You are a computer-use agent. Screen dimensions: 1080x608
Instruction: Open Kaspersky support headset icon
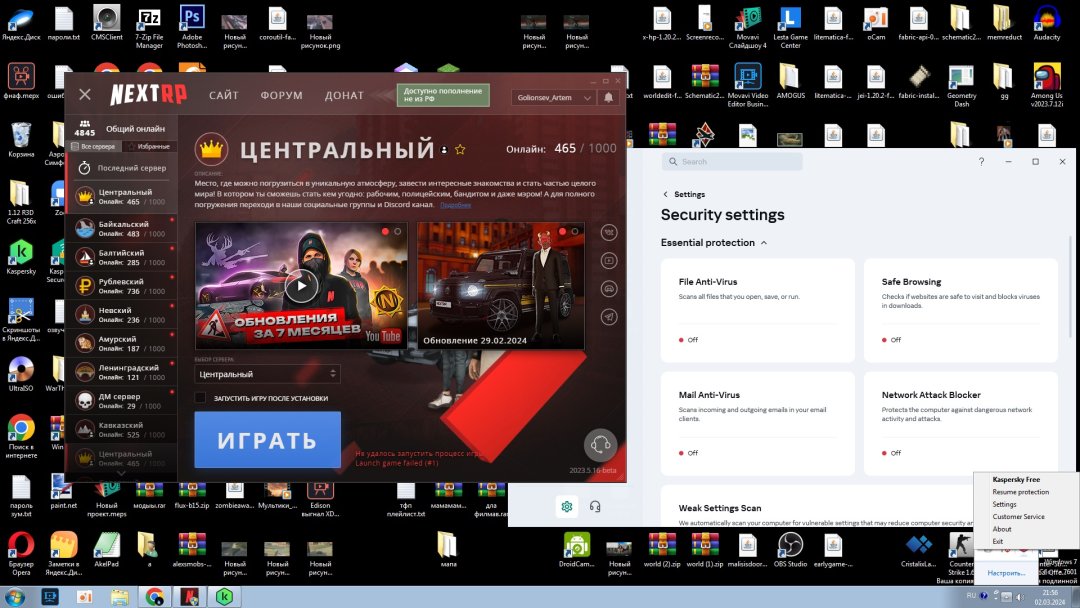595,507
